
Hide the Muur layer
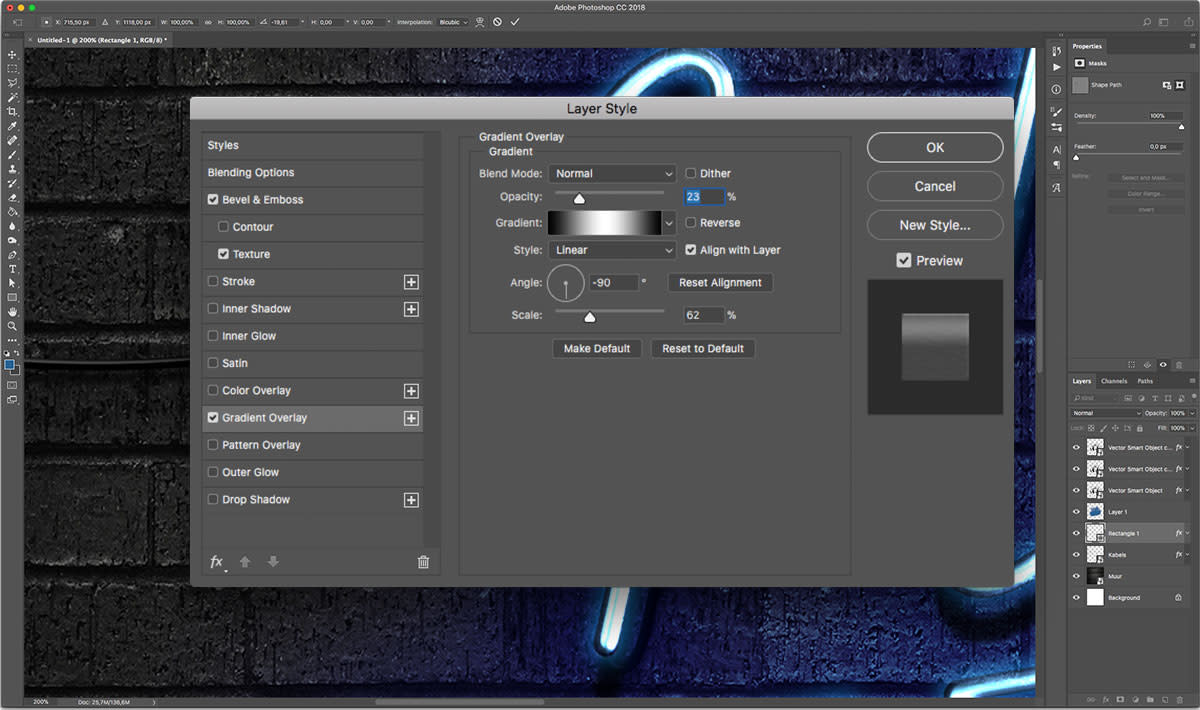click(x=1076, y=576)
